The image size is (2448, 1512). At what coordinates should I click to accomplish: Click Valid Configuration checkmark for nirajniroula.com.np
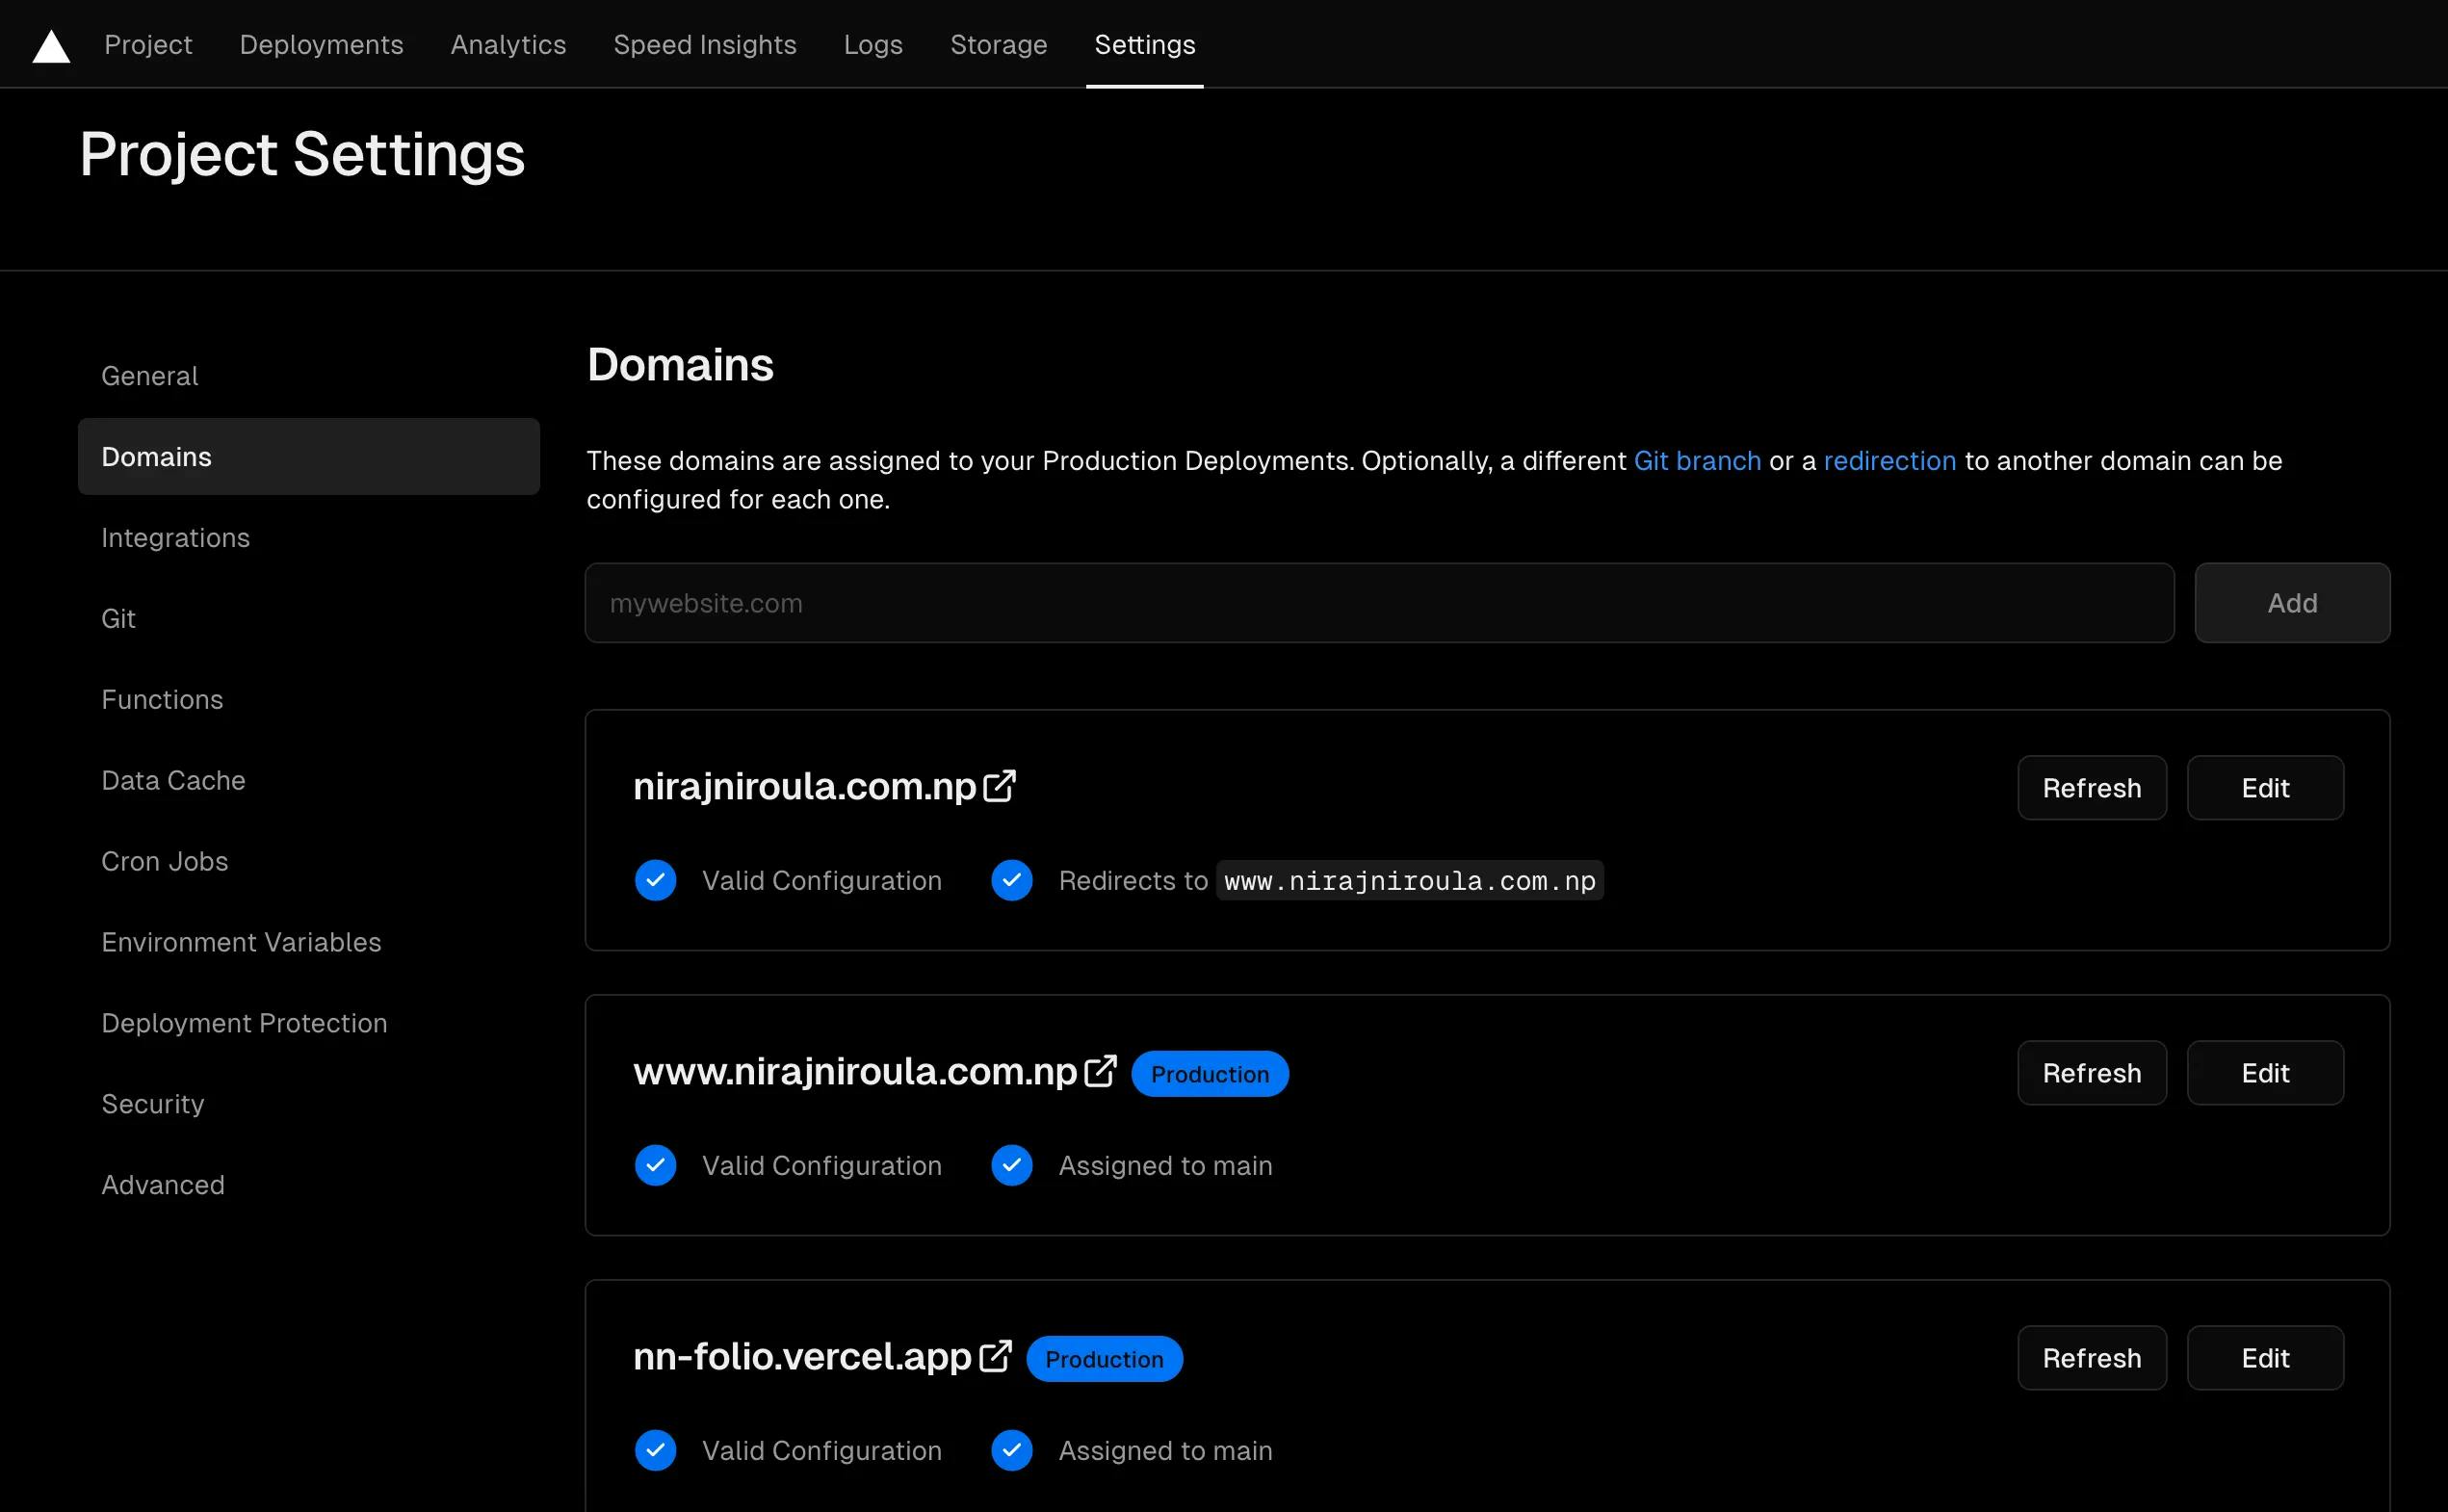click(x=656, y=880)
